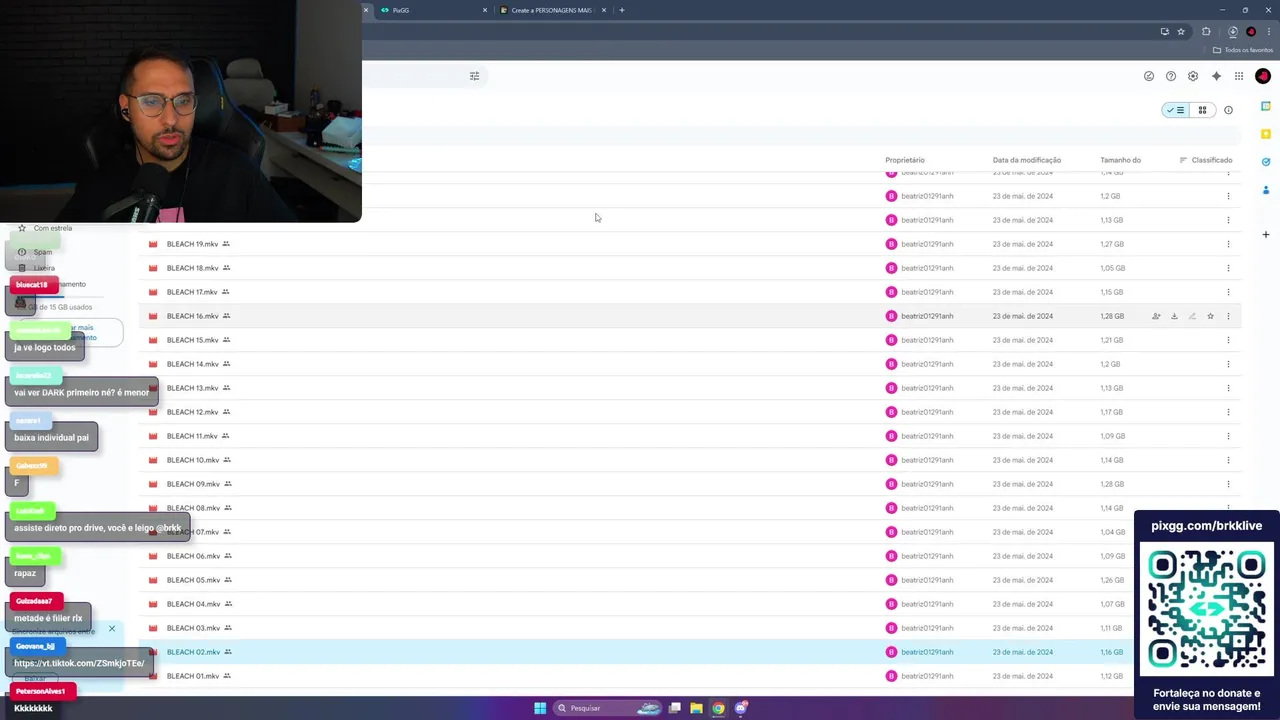1280x720 pixels.
Task: Open the Google account avatar in Drive
Action: 1263,76
